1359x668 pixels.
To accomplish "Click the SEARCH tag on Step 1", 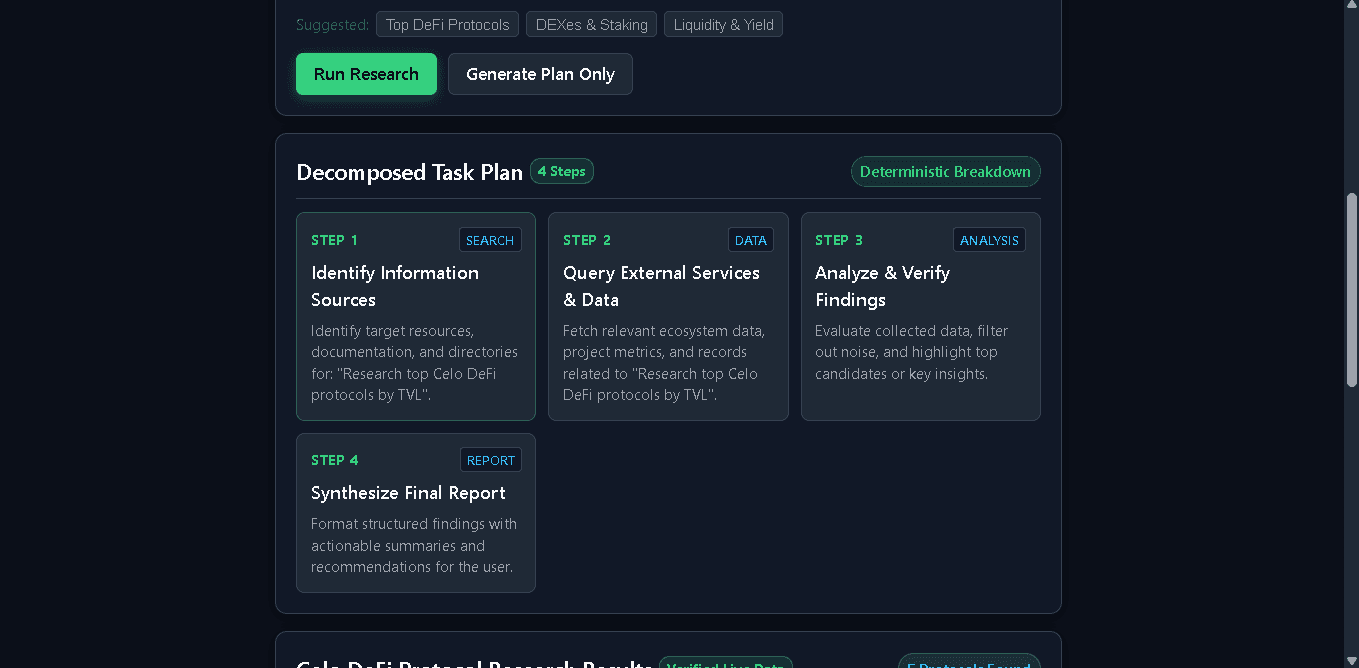I will (490, 240).
